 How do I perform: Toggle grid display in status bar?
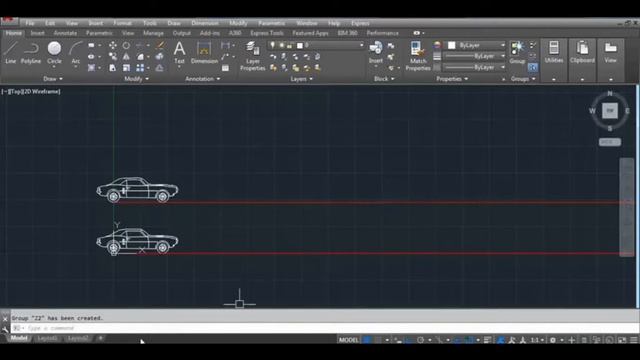[x=367, y=340]
